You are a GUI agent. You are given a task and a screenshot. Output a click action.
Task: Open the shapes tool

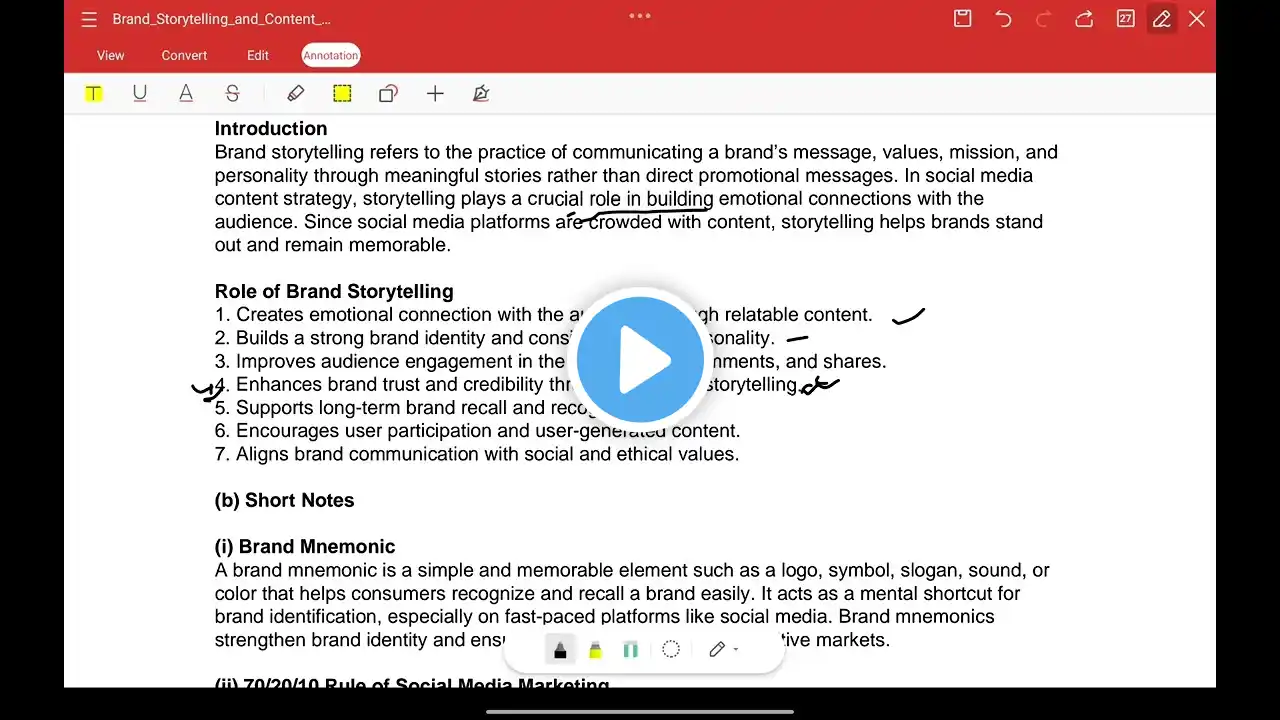[x=388, y=93]
